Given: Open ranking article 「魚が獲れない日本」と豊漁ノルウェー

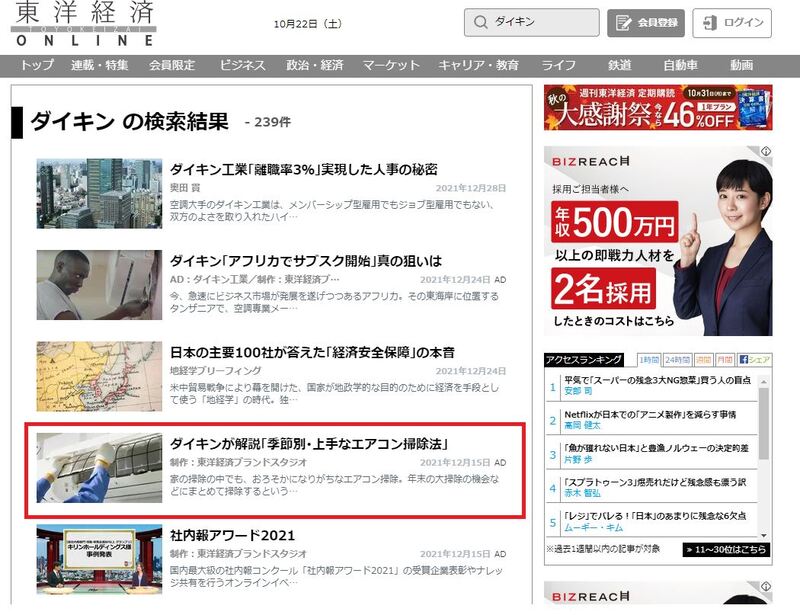Looking at the screenshot, I should [657, 448].
